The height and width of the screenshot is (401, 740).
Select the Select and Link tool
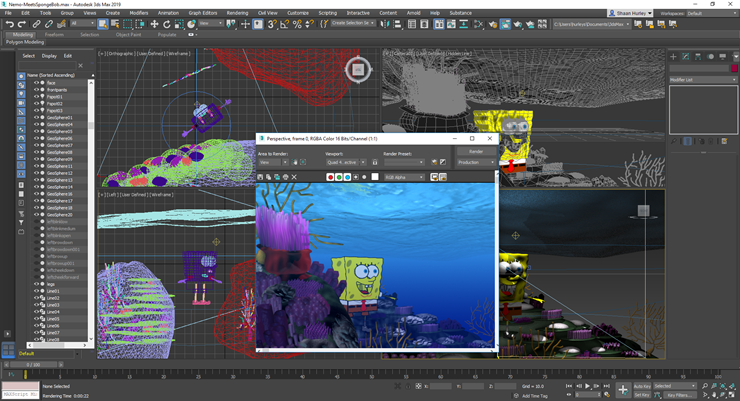click(36, 24)
